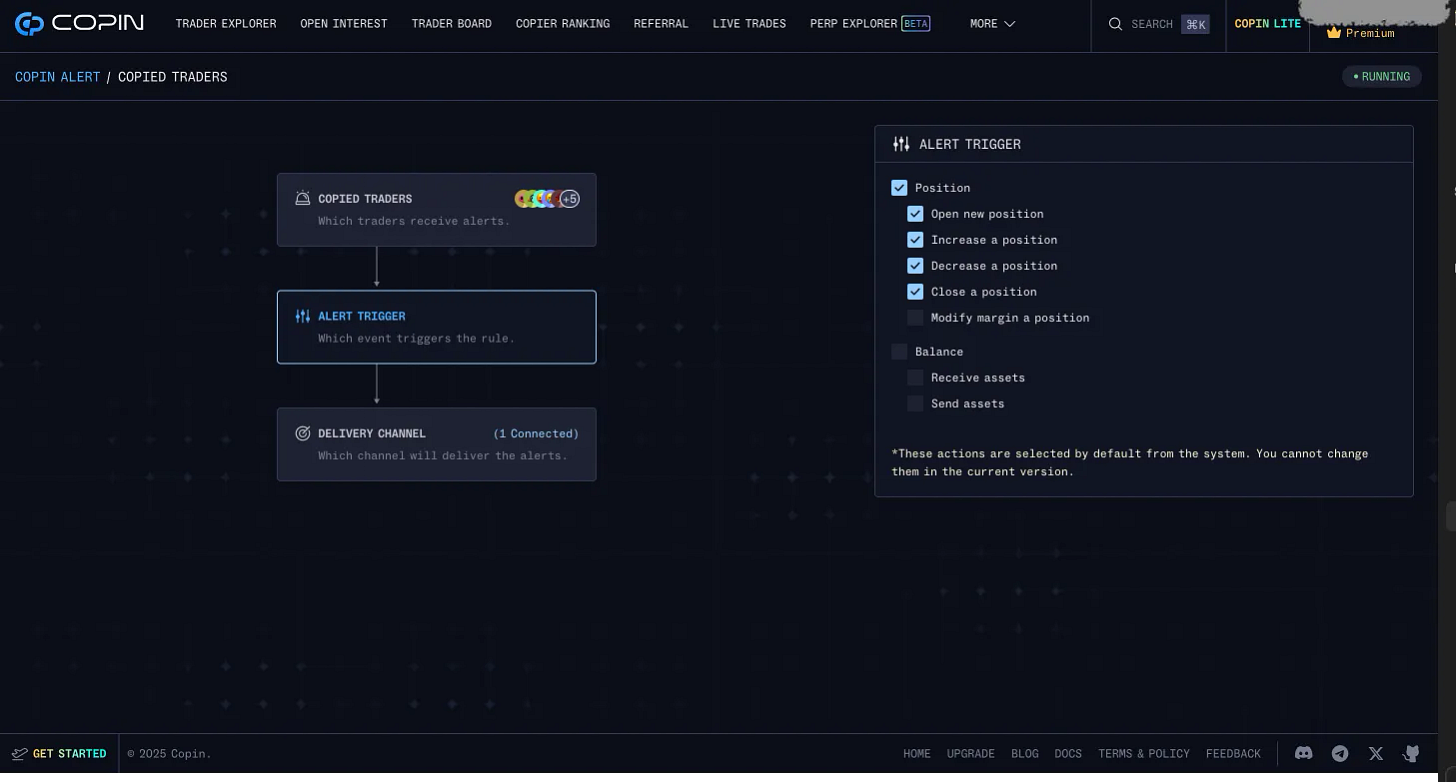Click the Premium crown icon

[1333, 33]
